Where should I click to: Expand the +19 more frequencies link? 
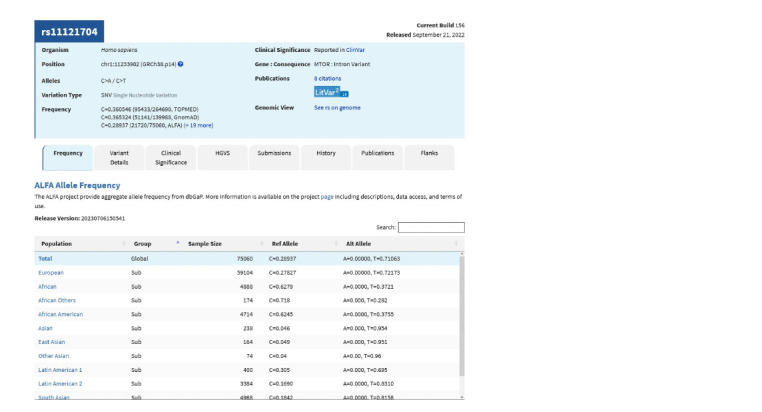pos(198,125)
